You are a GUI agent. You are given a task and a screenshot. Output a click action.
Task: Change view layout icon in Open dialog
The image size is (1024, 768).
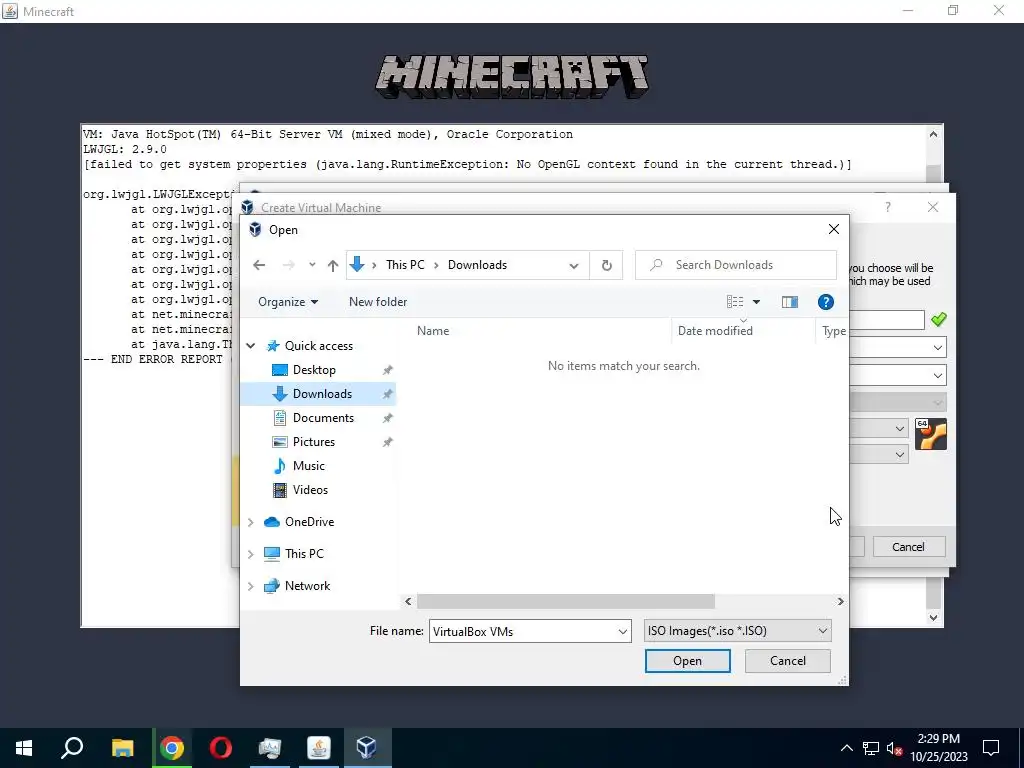pyautogui.click(x=735, y=302)
